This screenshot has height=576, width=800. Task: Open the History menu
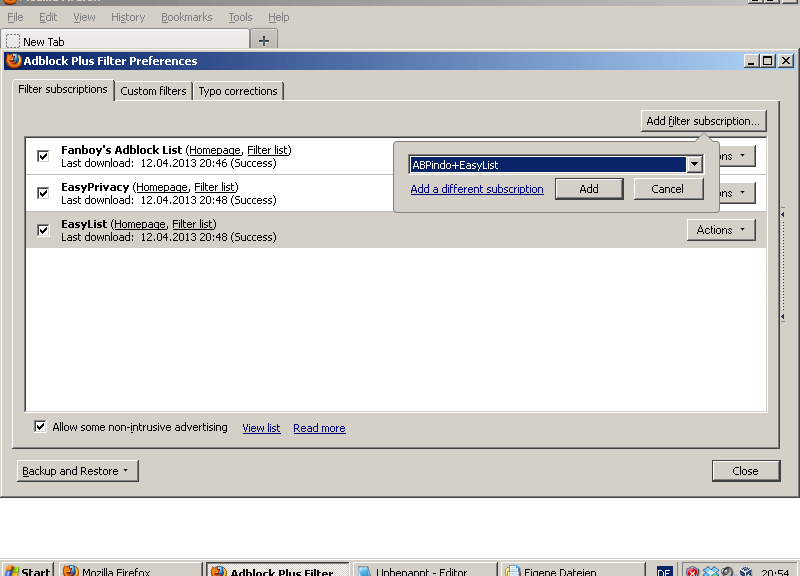click(128, 17)
